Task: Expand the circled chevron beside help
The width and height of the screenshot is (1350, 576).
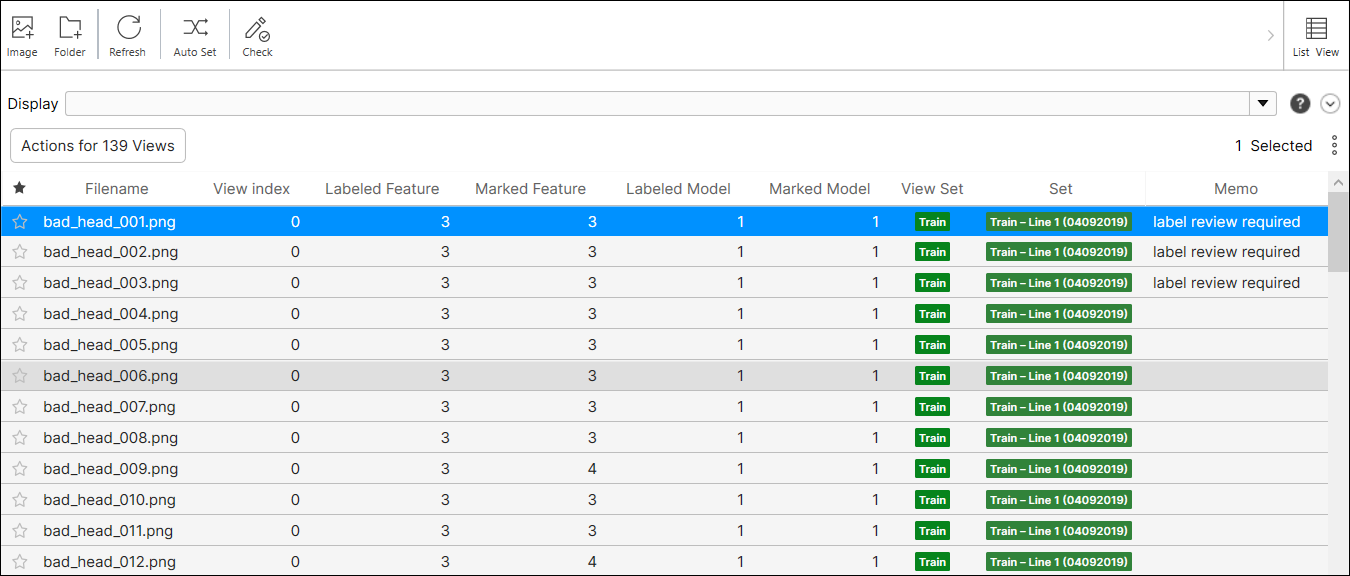Action: 1330,104
